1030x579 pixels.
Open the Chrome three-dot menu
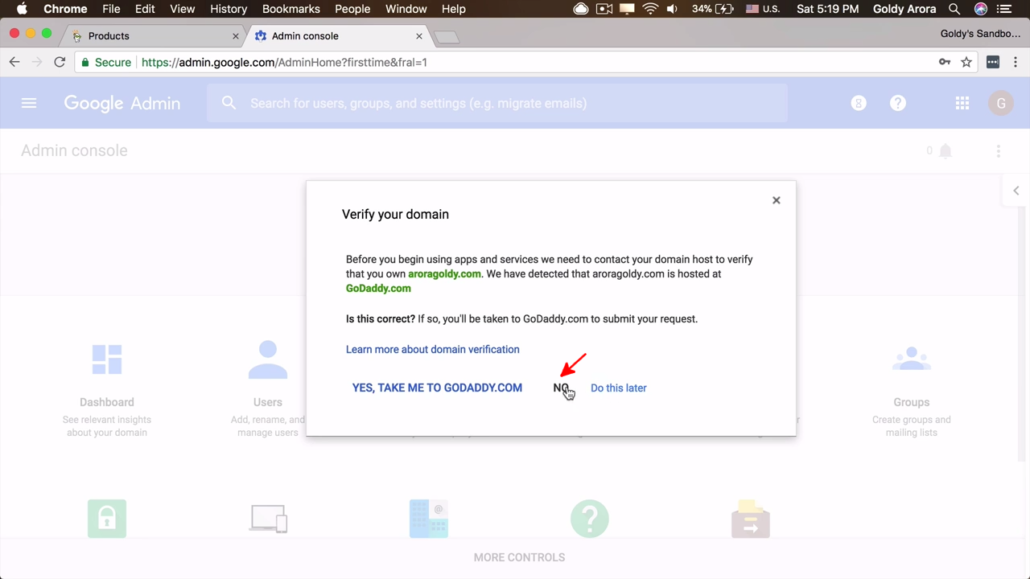tap(1016, 62)
